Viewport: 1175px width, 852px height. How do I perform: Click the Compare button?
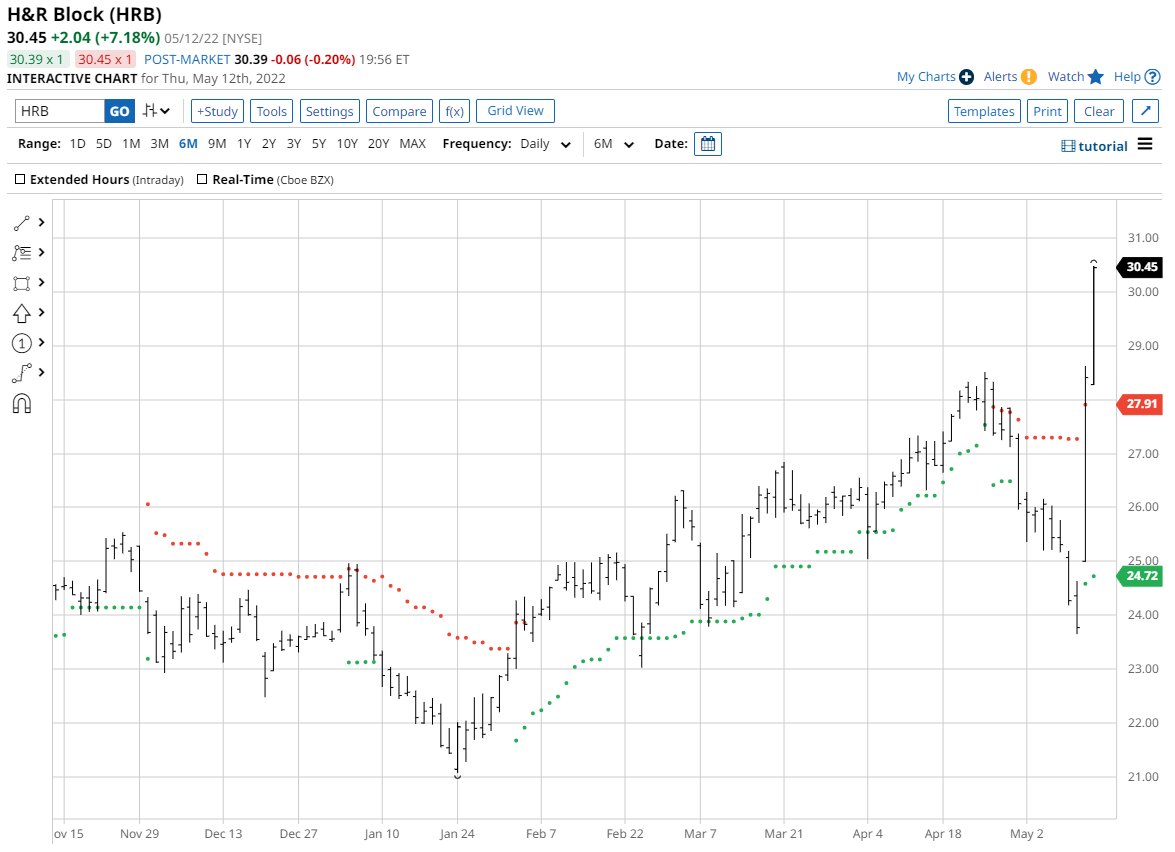[x=399, y=111]
